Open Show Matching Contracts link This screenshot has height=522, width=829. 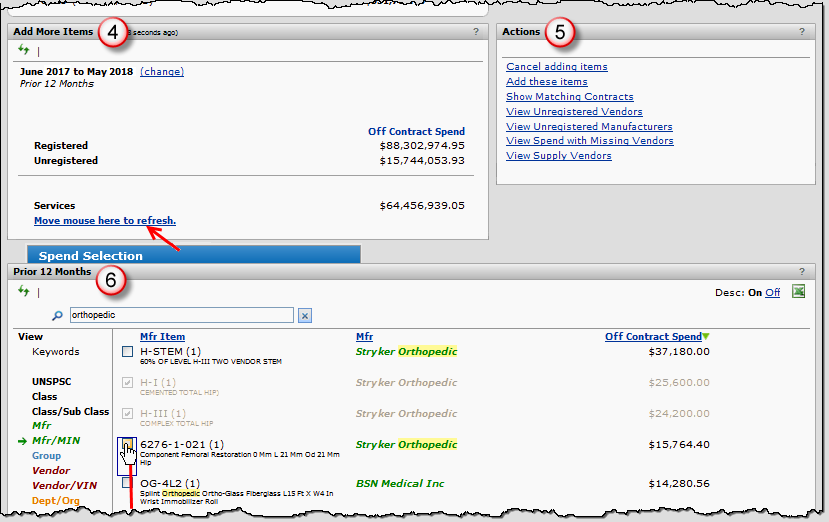569,97
